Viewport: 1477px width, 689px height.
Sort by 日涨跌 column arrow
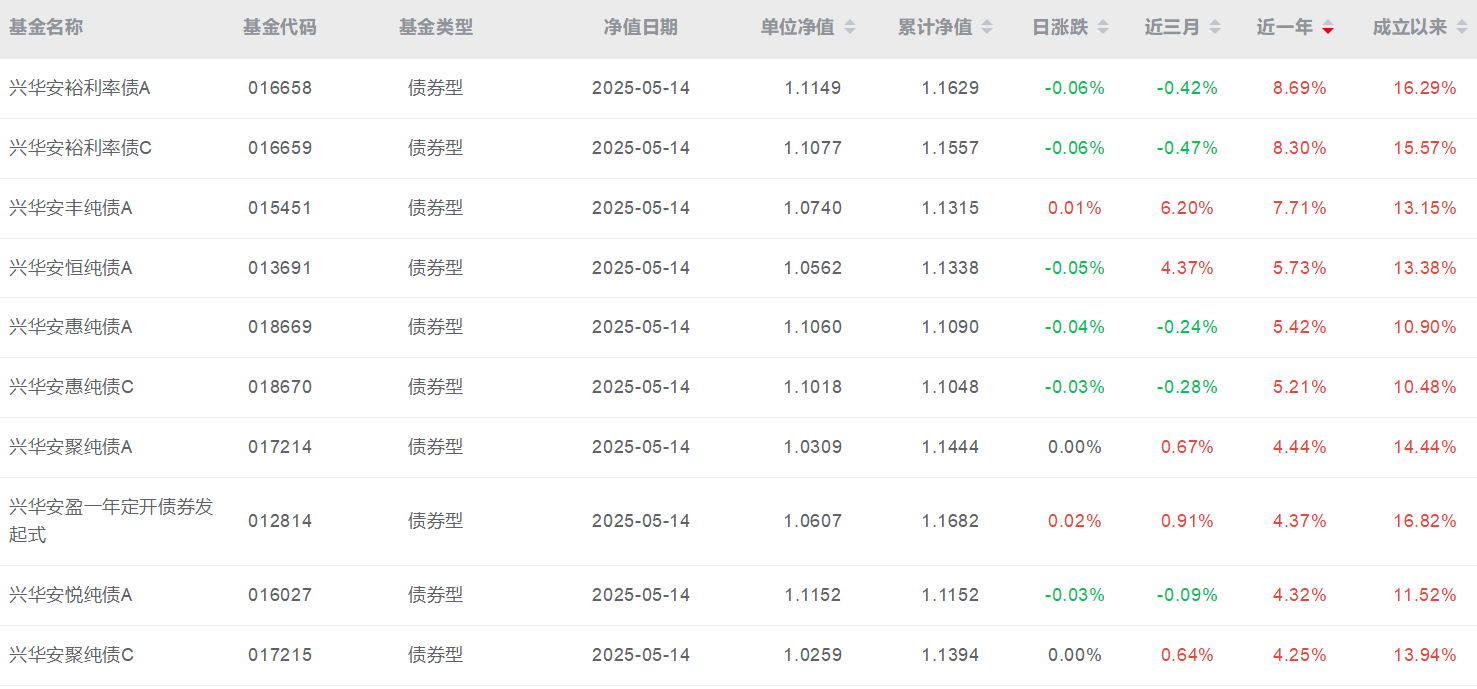pyautogui.click(x=1103, y=28)
